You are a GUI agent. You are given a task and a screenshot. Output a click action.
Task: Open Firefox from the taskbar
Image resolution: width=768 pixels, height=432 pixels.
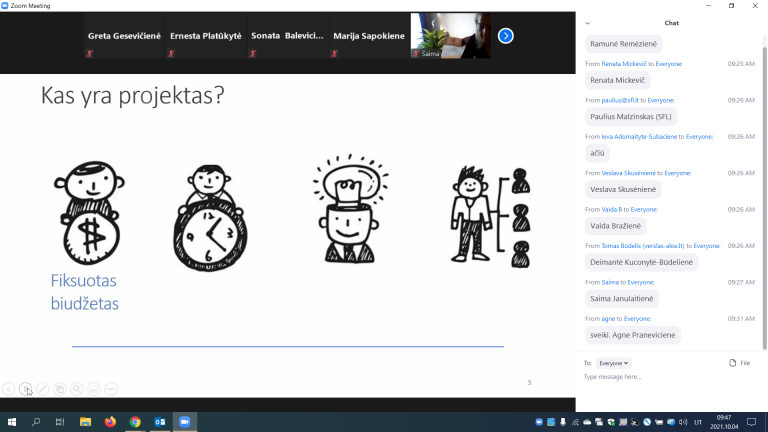click(110, 422)
